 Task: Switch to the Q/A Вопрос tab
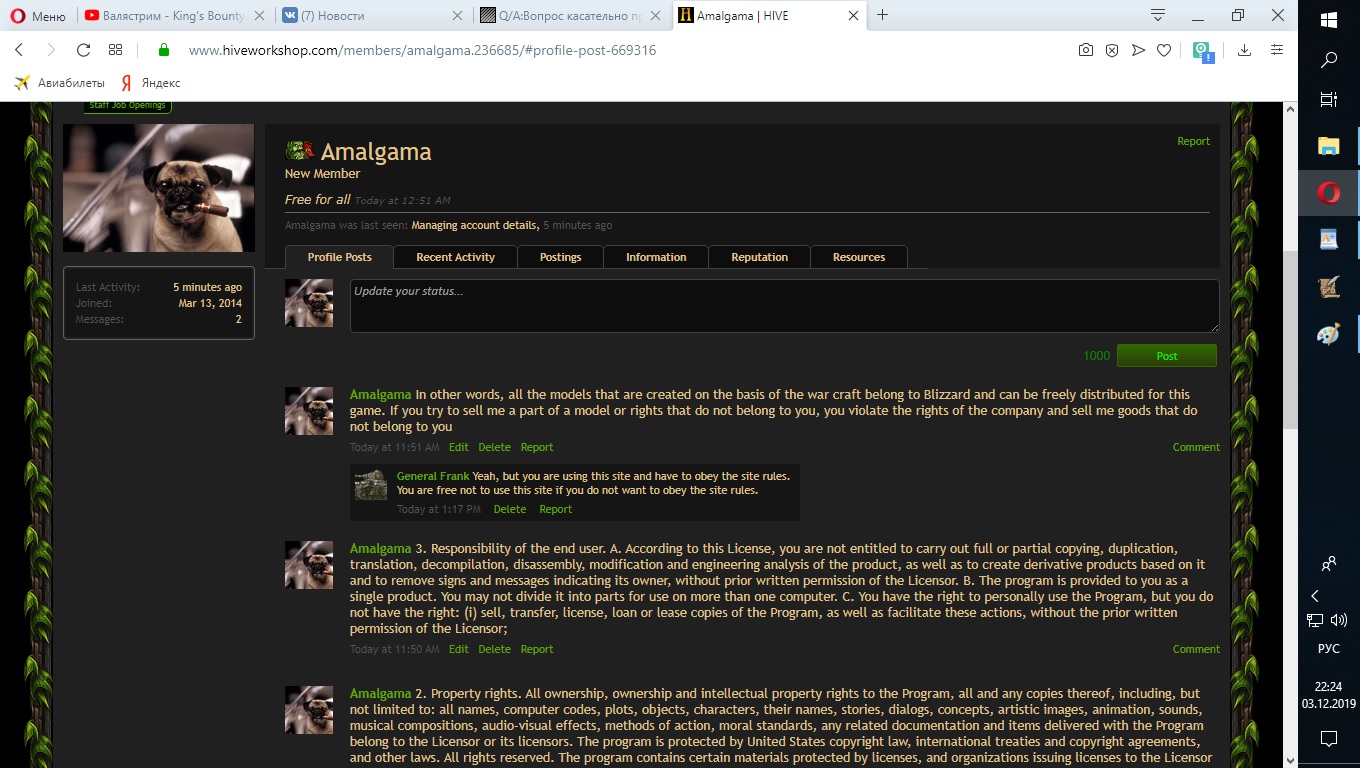coord(570,16)
